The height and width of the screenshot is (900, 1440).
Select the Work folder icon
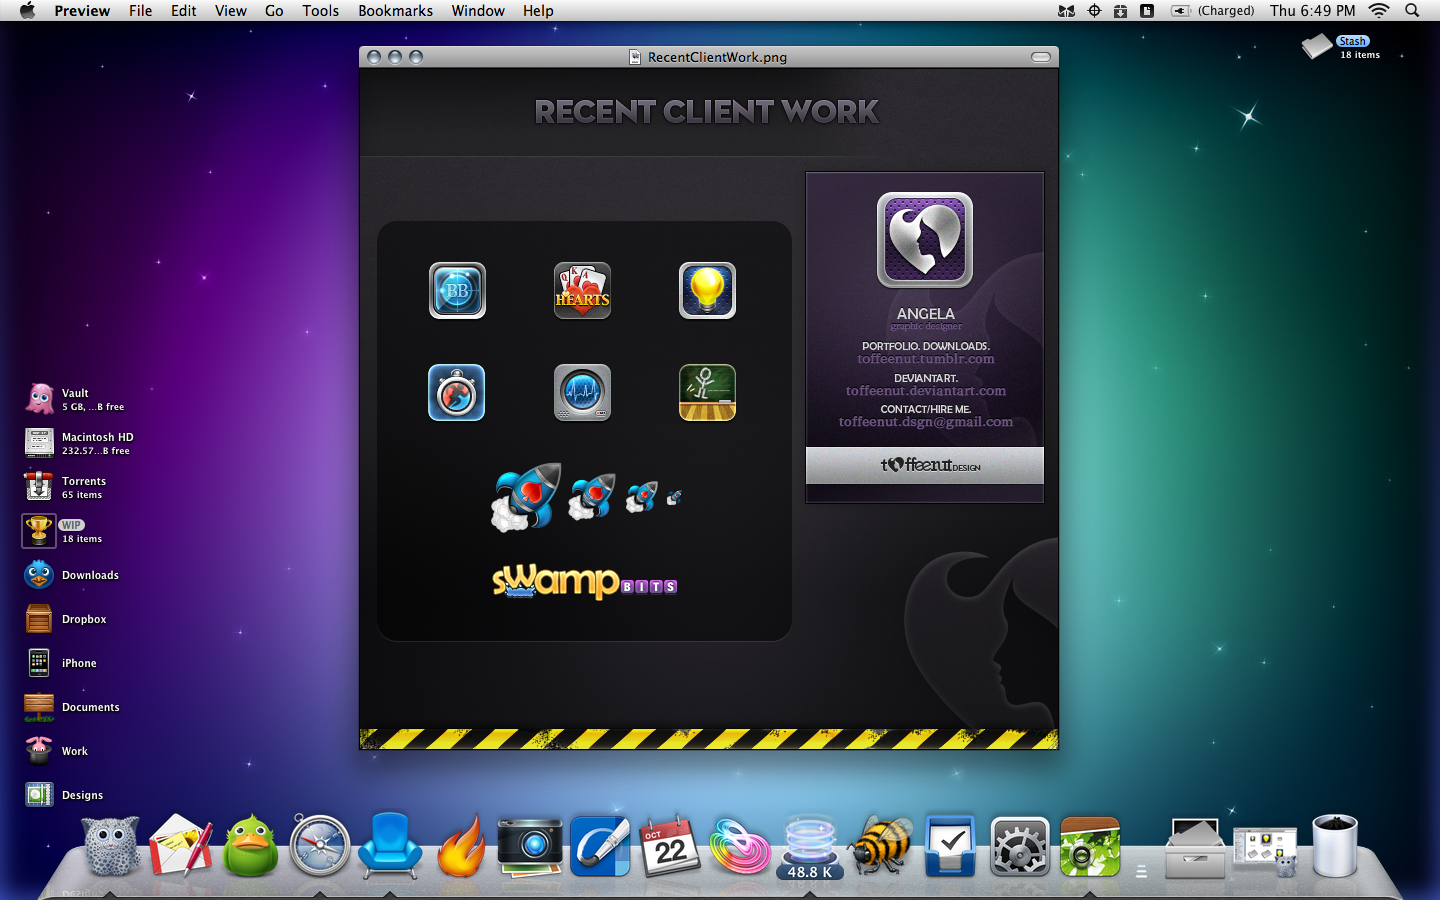(x=40, y=751)
